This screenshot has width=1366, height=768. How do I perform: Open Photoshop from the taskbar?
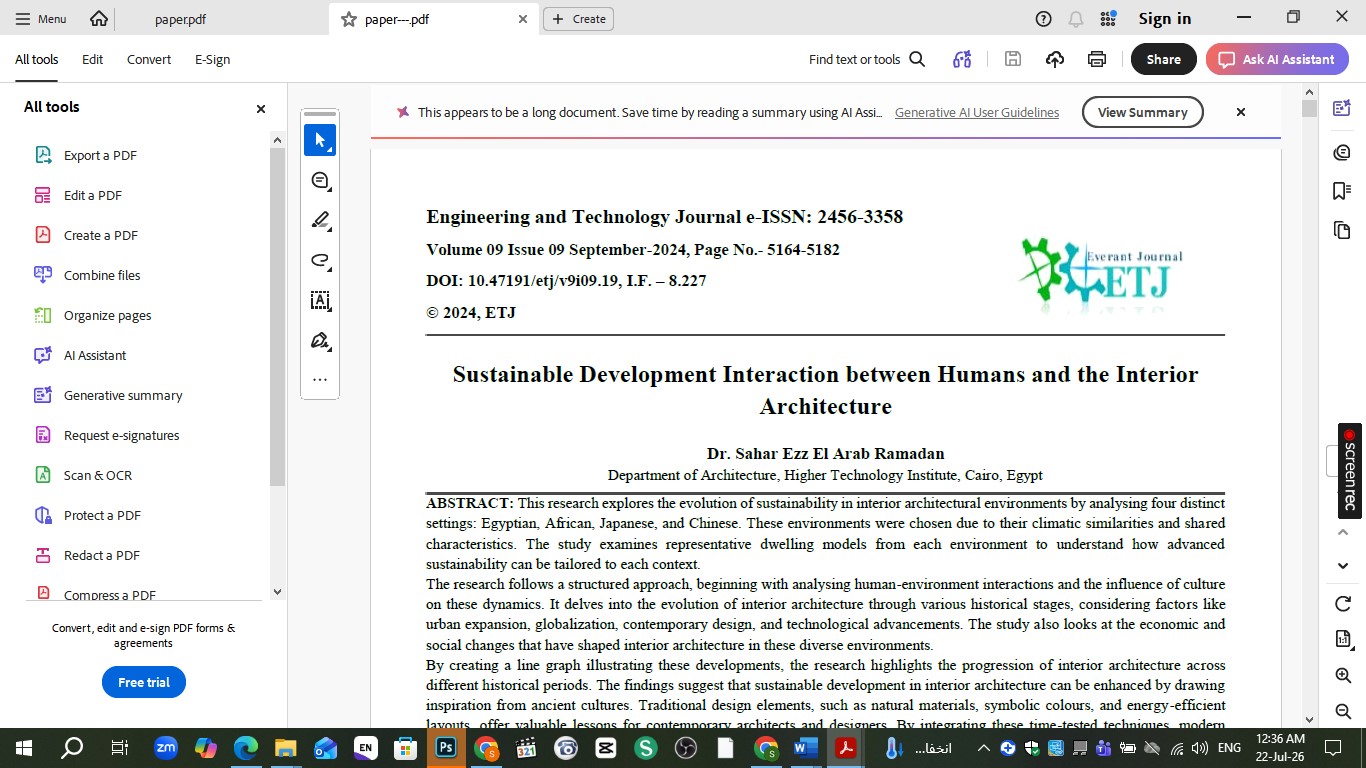[445, 747]
